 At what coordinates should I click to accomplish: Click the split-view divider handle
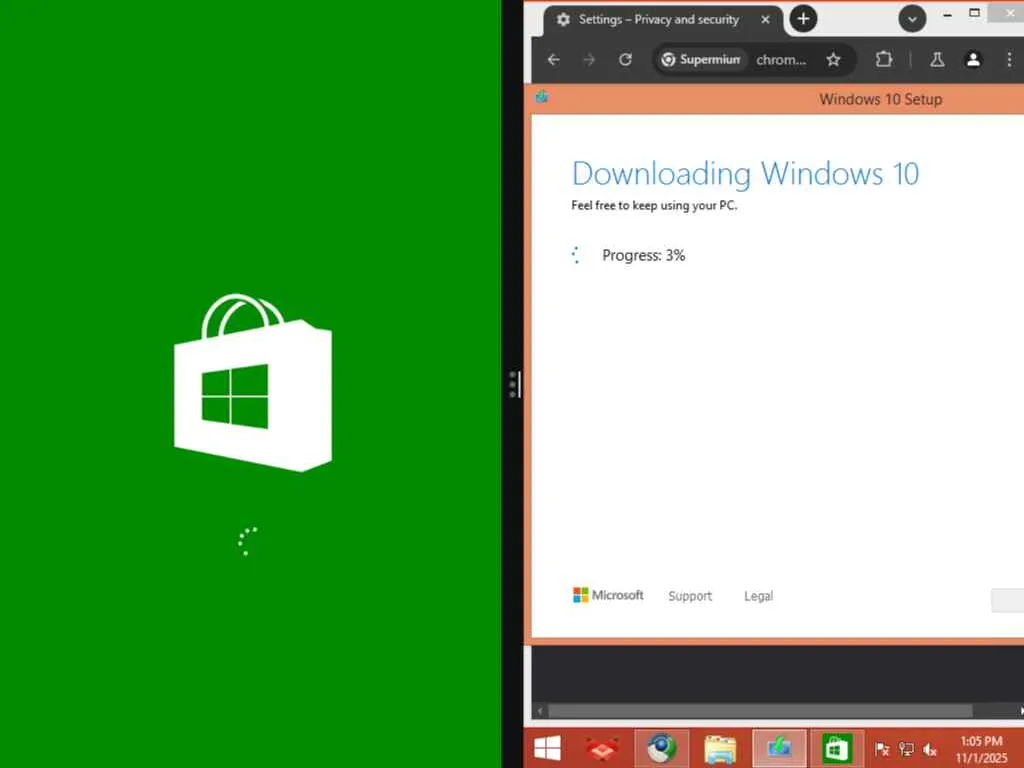pos(513,384)
